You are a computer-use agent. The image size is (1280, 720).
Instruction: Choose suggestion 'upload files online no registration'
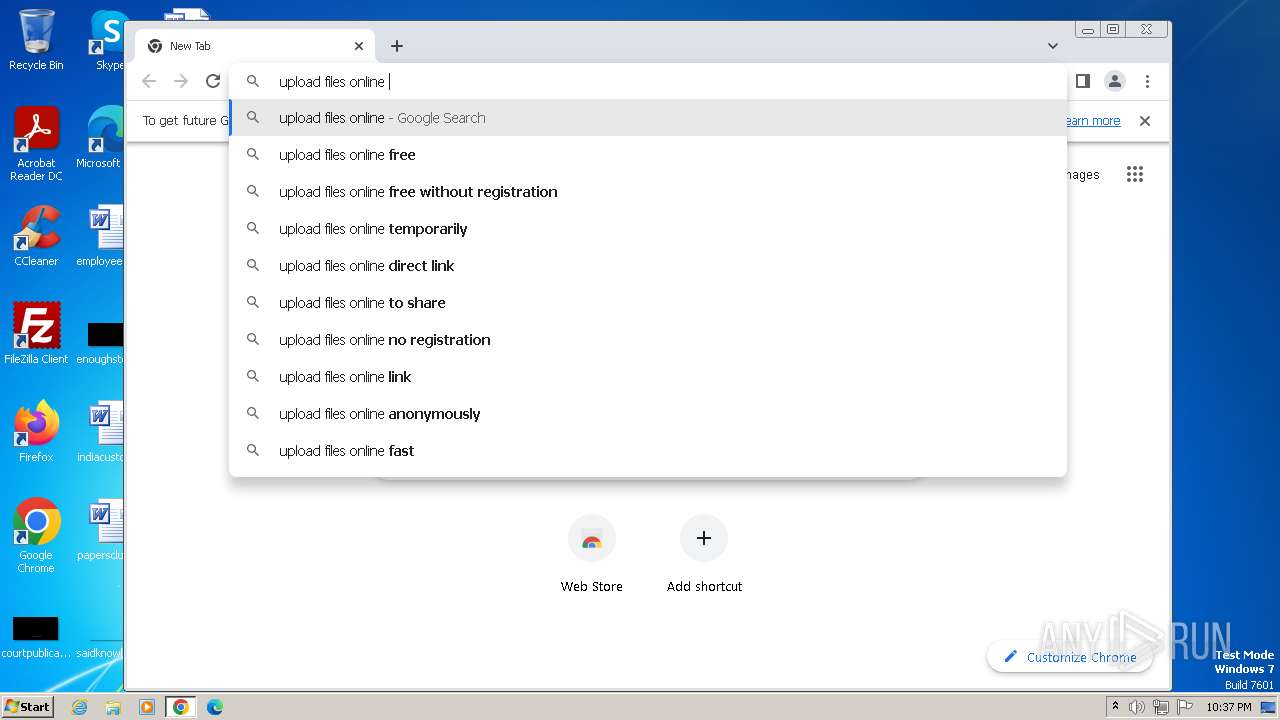pos(648,340)
